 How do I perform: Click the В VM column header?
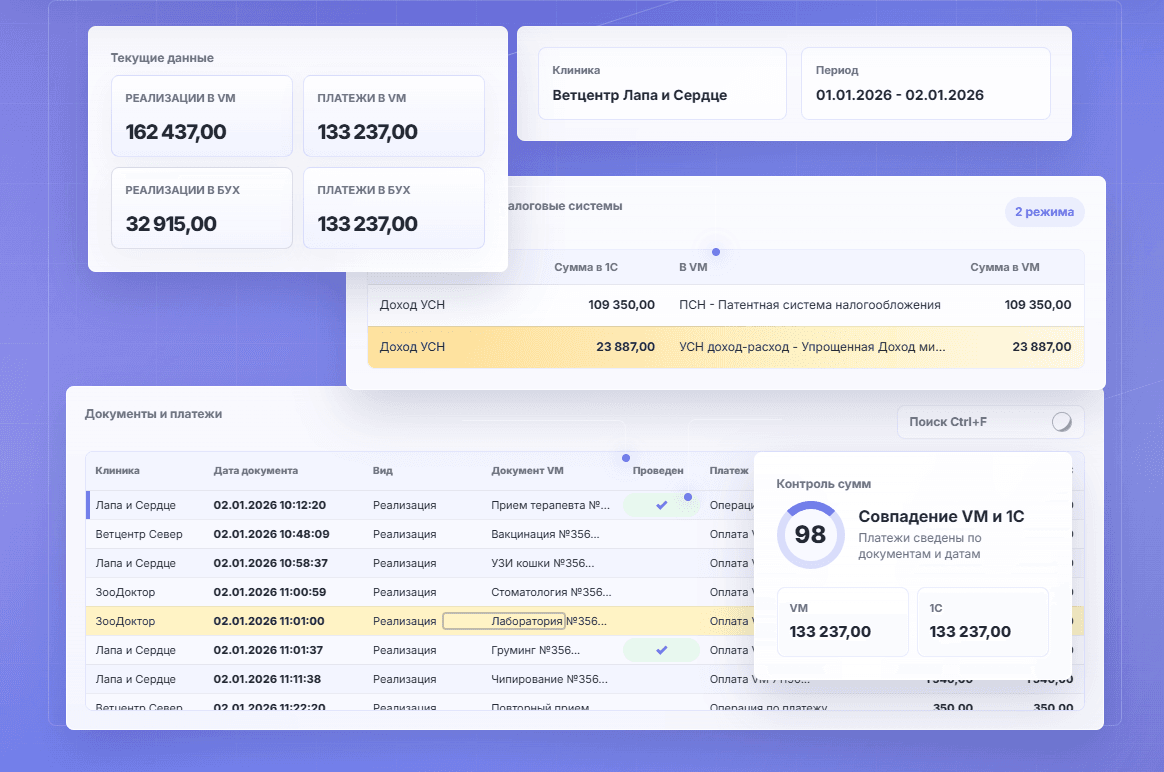(x=693, y=267)
